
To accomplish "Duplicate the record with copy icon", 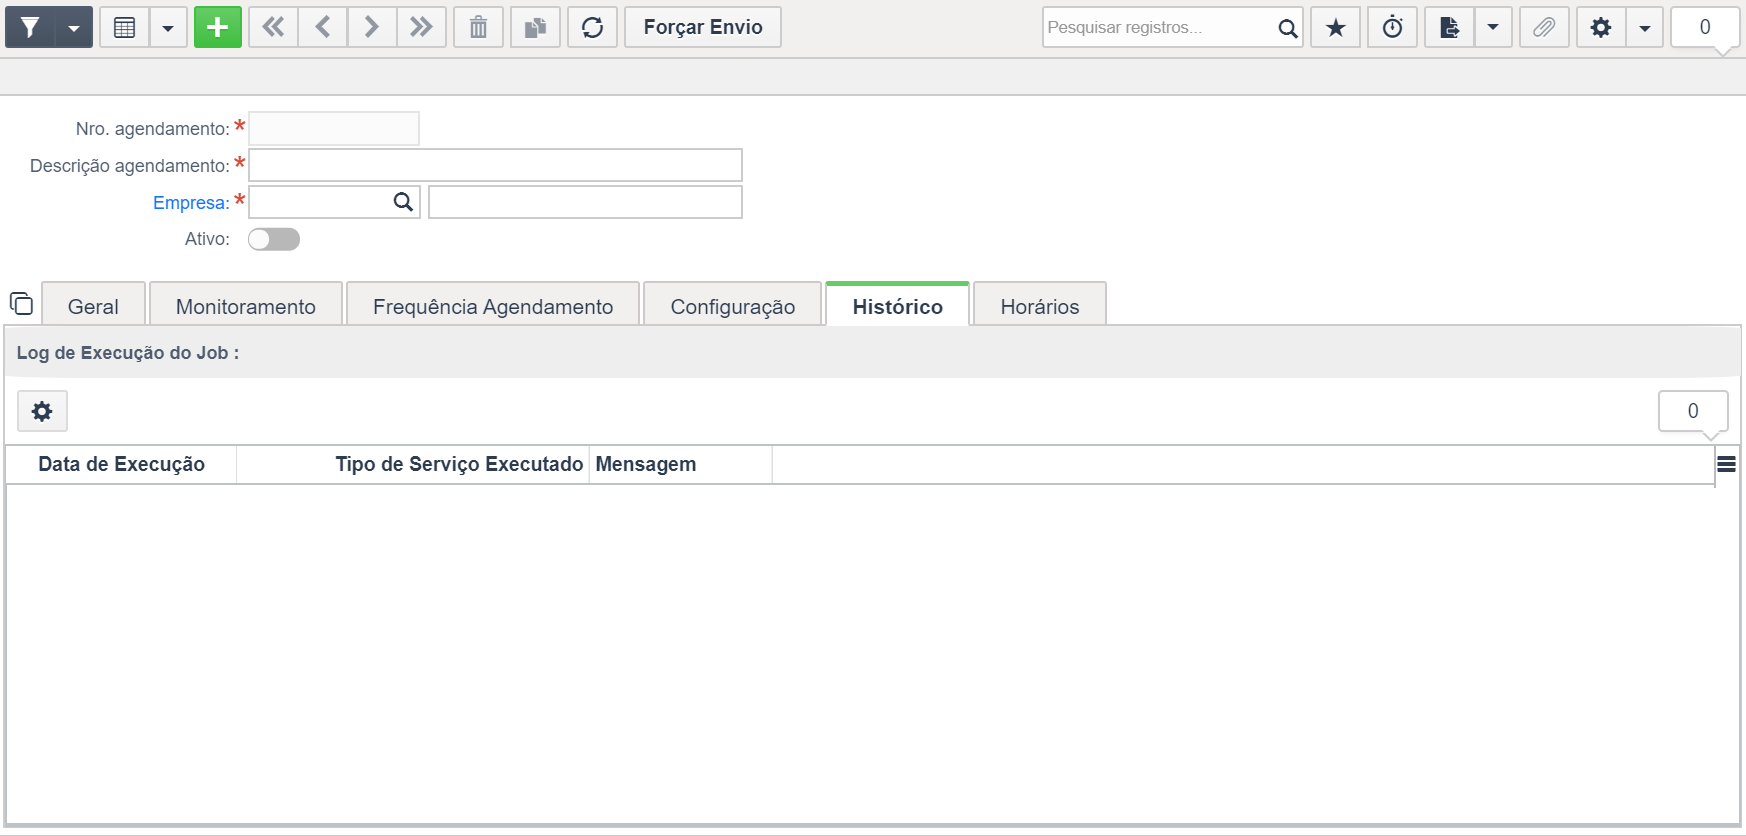I will pyautogui.click(x=535, y=27).
